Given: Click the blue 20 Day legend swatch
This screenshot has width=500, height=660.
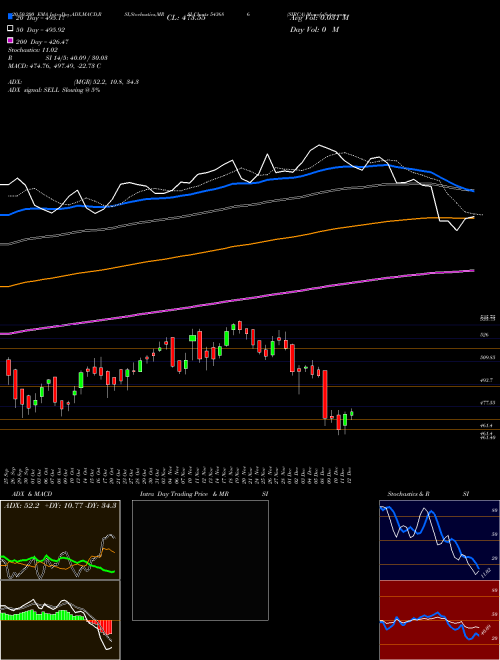Looking at the screenshot, I should [11, 17].
